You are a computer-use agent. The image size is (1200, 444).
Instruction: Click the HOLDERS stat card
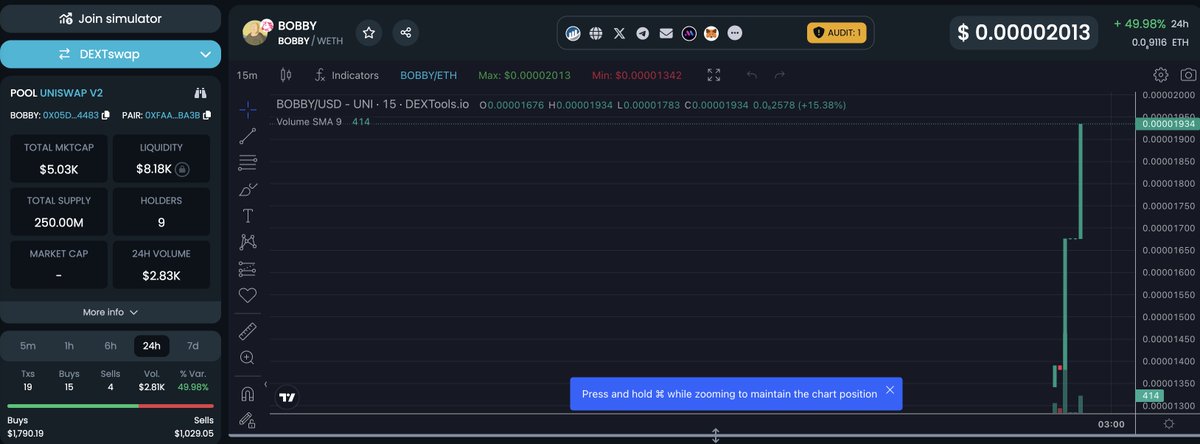tap(161, 212)
